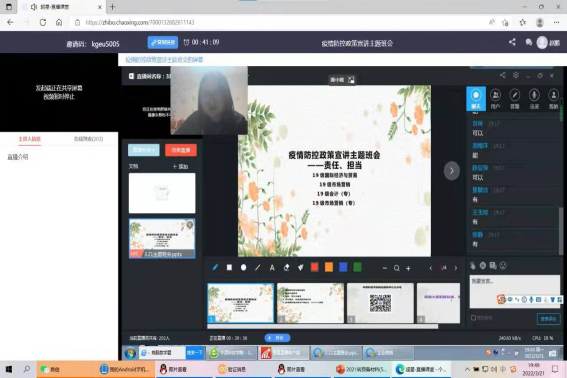Switch to 在线列表 tab
567x378 pixels.
point(88,139)
